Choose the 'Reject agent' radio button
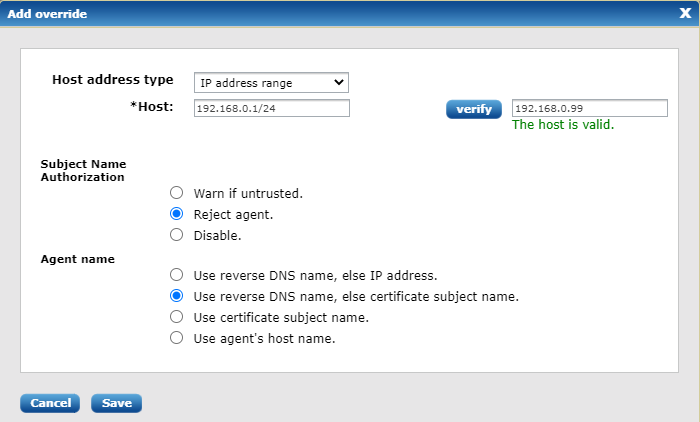Screen dimensions: 700x422 point(177,214)
